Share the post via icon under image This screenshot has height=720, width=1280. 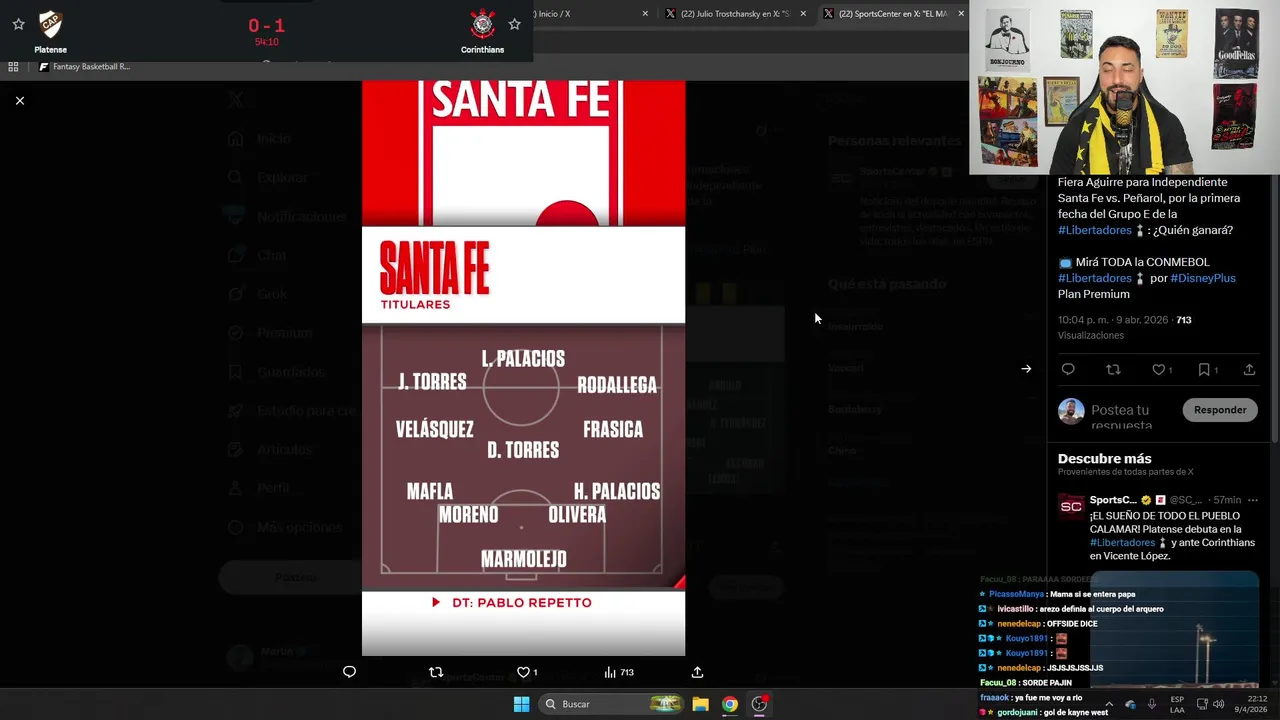[x=697, y=672]
